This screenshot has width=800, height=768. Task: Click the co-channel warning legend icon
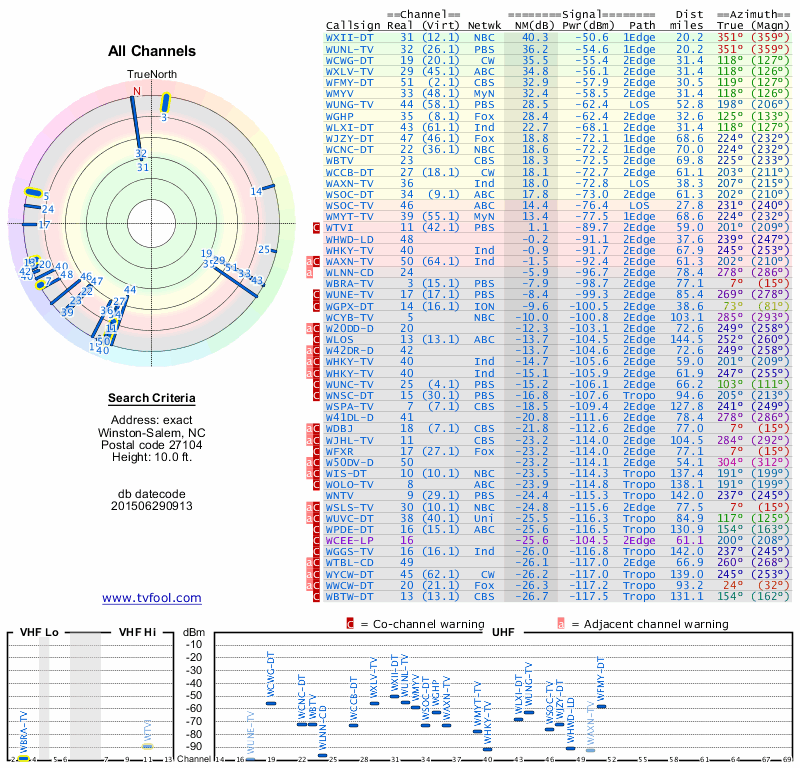(x=350, y=624)
